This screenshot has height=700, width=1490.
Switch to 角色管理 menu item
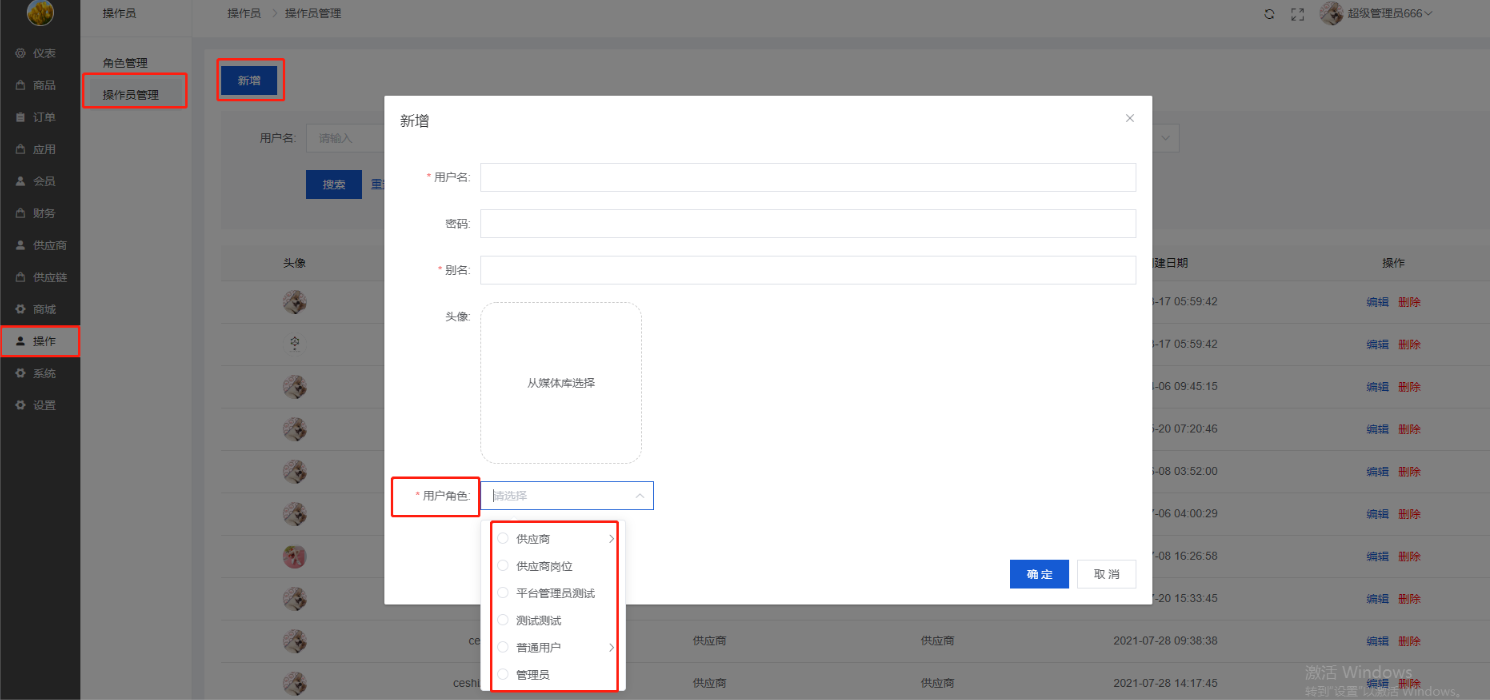click(x=125, y=63)
